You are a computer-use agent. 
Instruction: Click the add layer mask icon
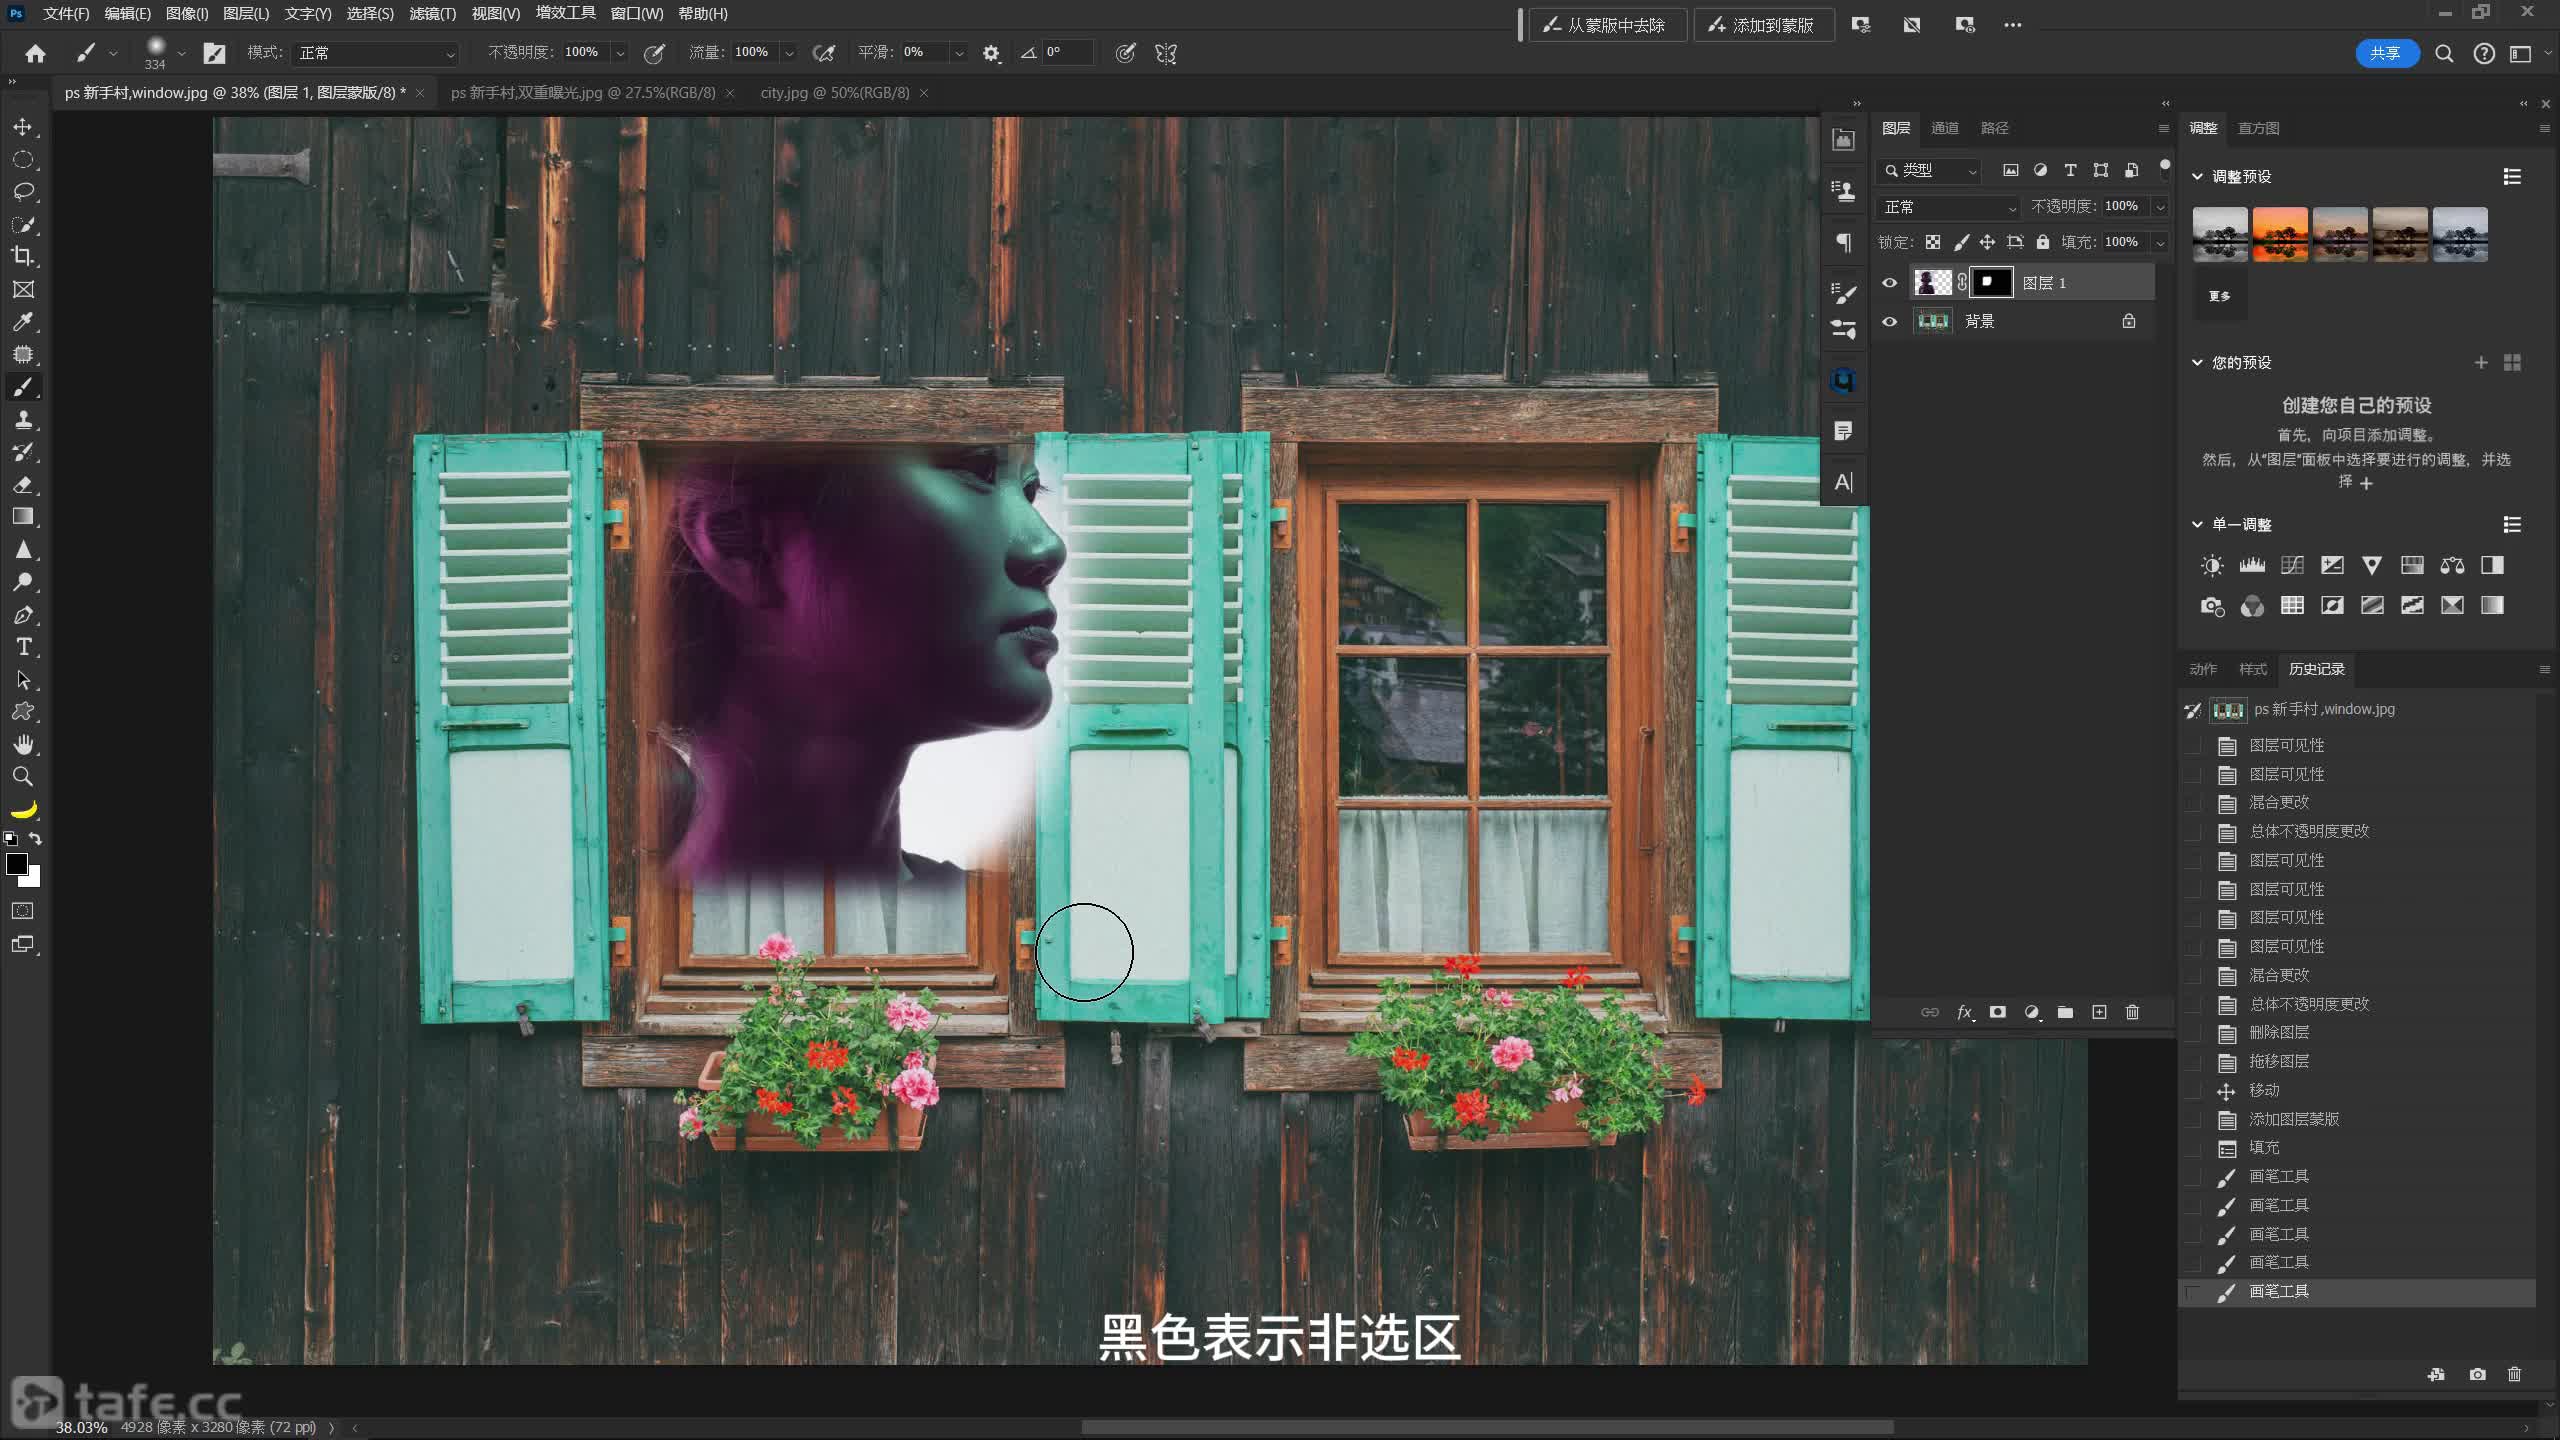1998,1012
